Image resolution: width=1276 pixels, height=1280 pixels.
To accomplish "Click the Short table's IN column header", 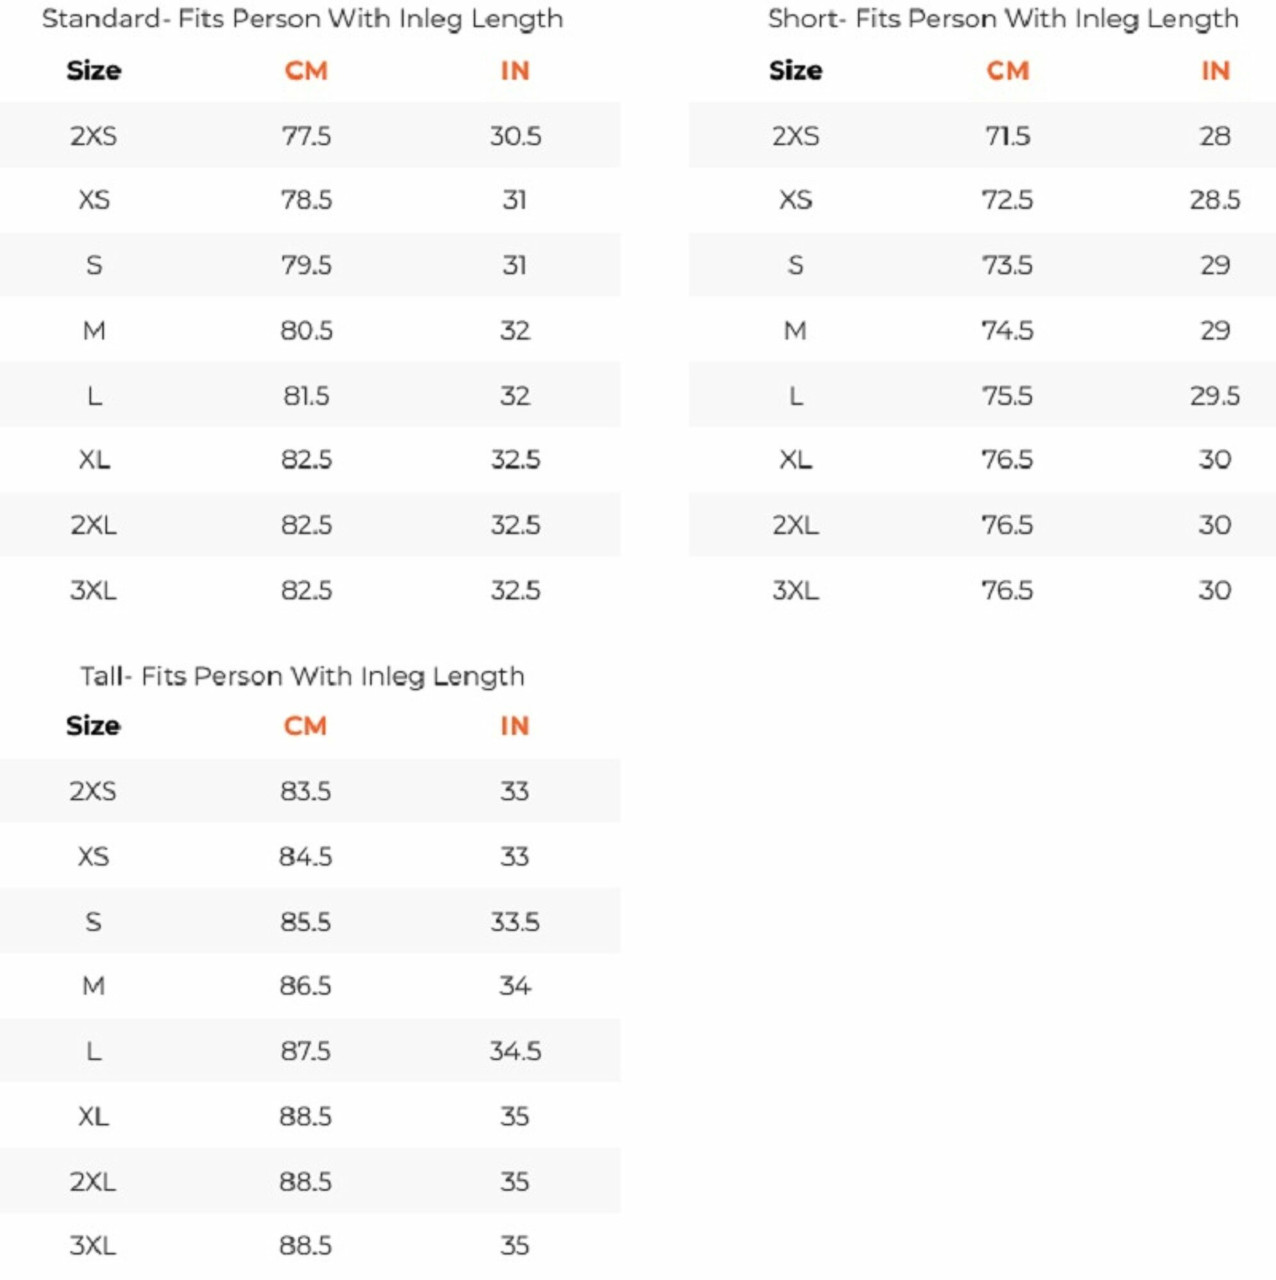I will coord(1215,71).
